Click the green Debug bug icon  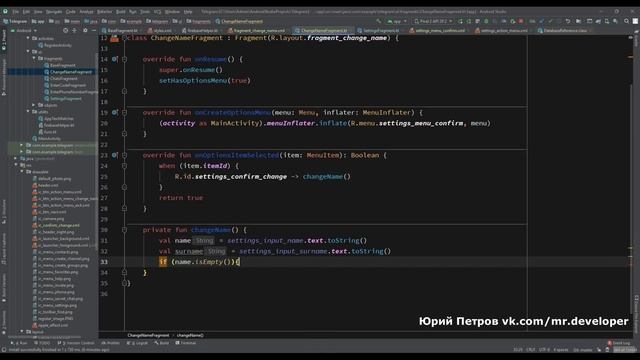click(486, 21)
